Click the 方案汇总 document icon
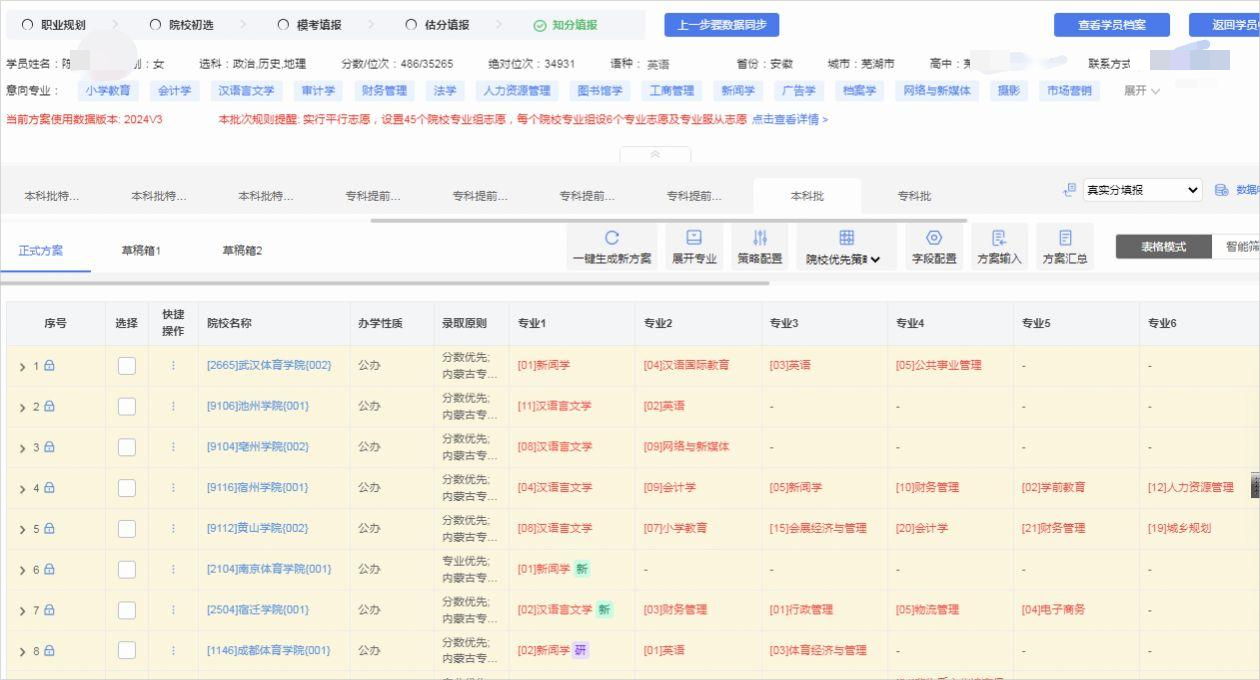This screenshot has height=680, width=1260. (x=1064, y=237)
